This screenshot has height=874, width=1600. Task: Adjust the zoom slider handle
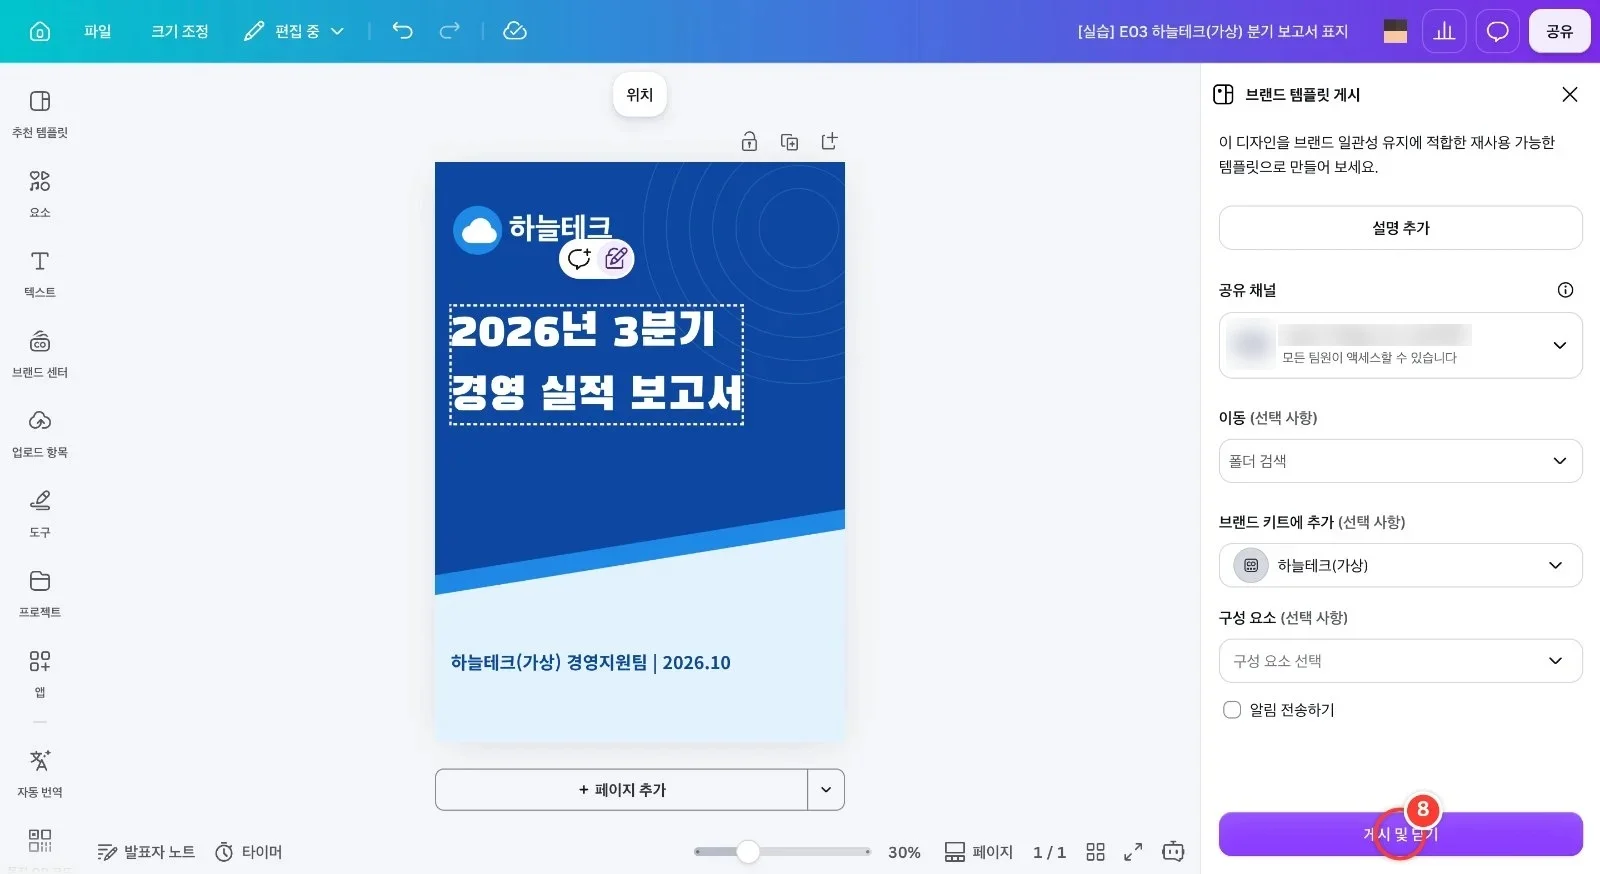tap(748, 852)
